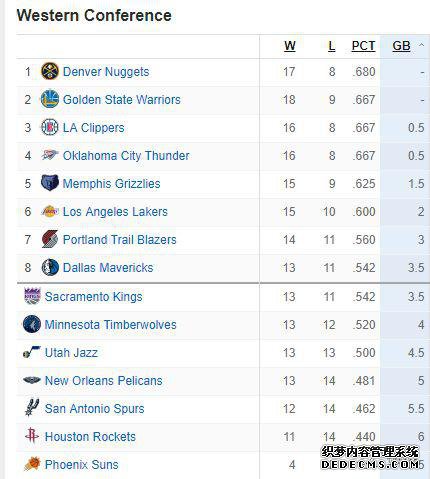Open the New Orleans Pelicans team link
This screenshot has height=479, width=430.
click(103, 380)
